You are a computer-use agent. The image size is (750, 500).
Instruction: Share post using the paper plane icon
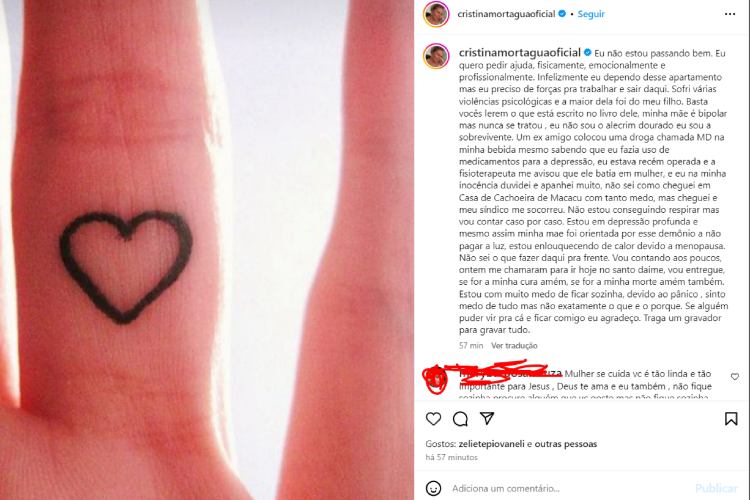pos(487,418)
